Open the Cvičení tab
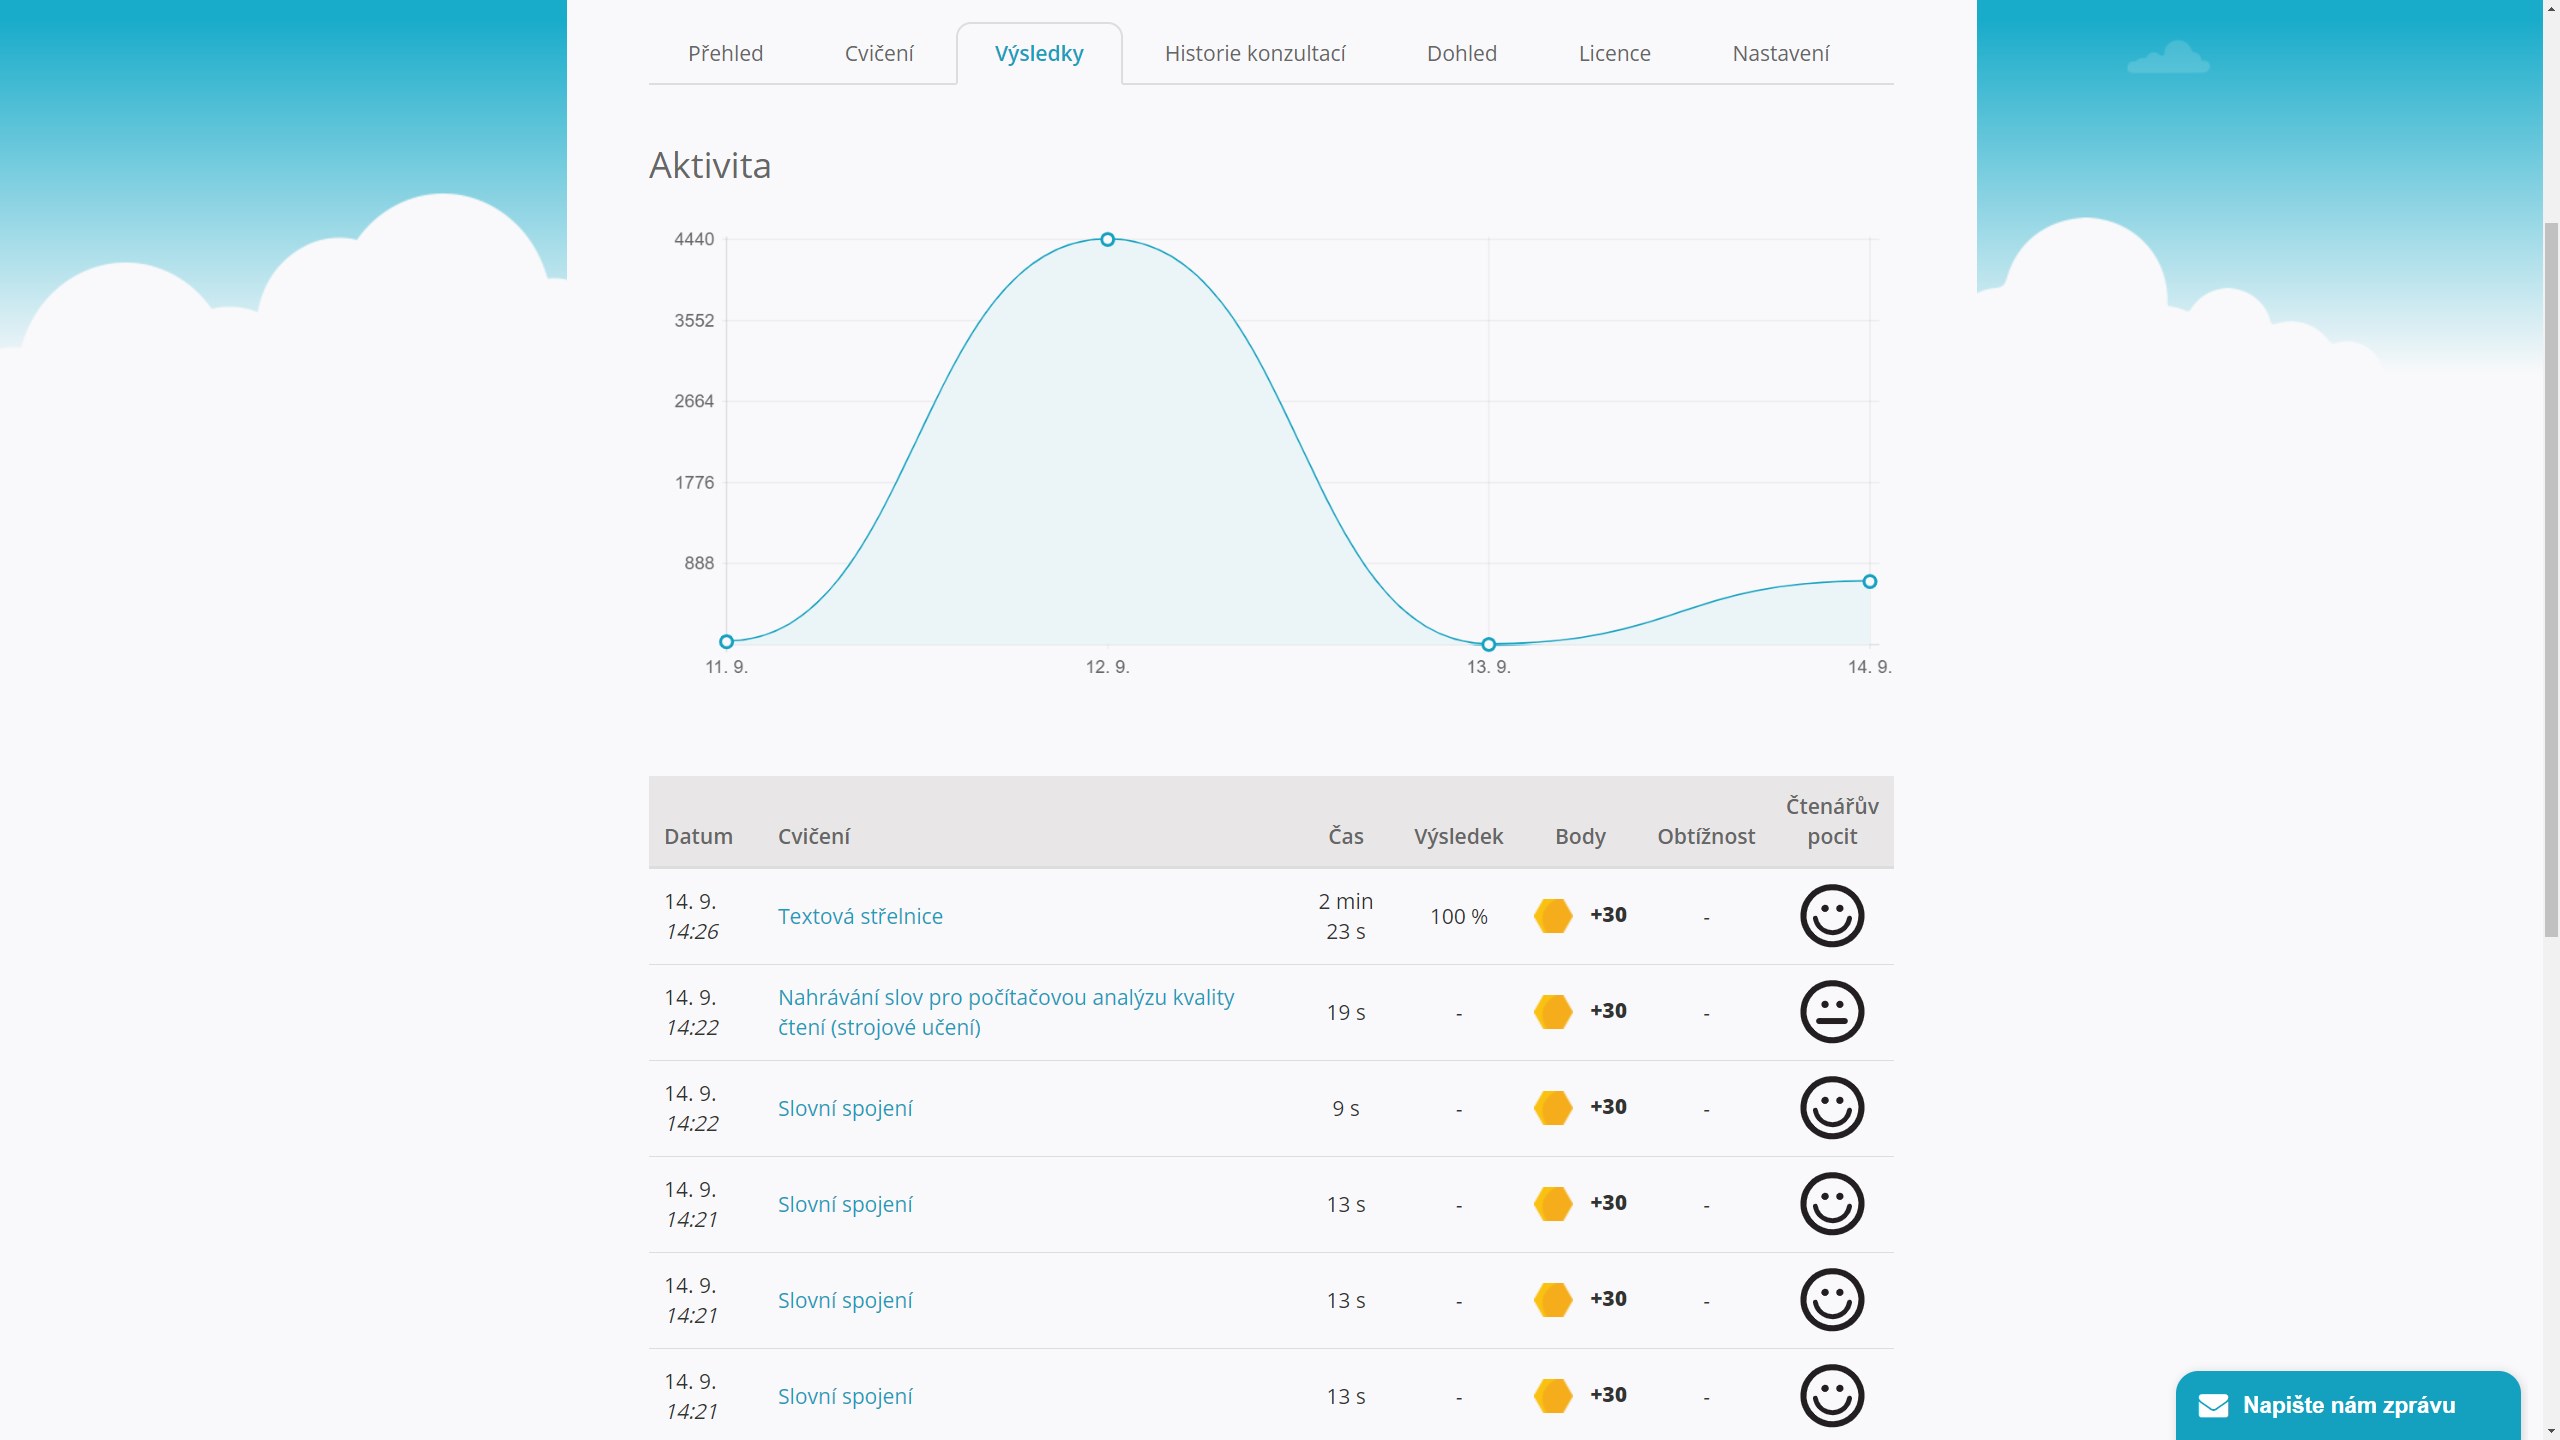Viewport: 2560px width, 1440px height. (x=878, y=54)
